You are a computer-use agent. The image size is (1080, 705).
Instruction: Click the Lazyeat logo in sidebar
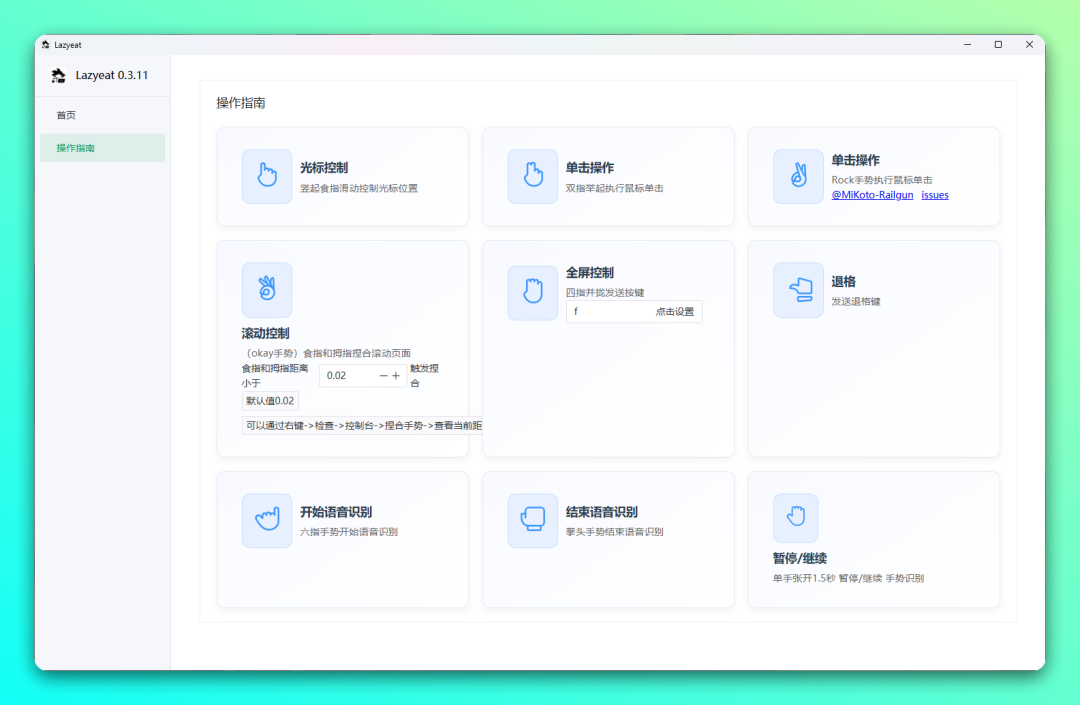tap(58, 76)
